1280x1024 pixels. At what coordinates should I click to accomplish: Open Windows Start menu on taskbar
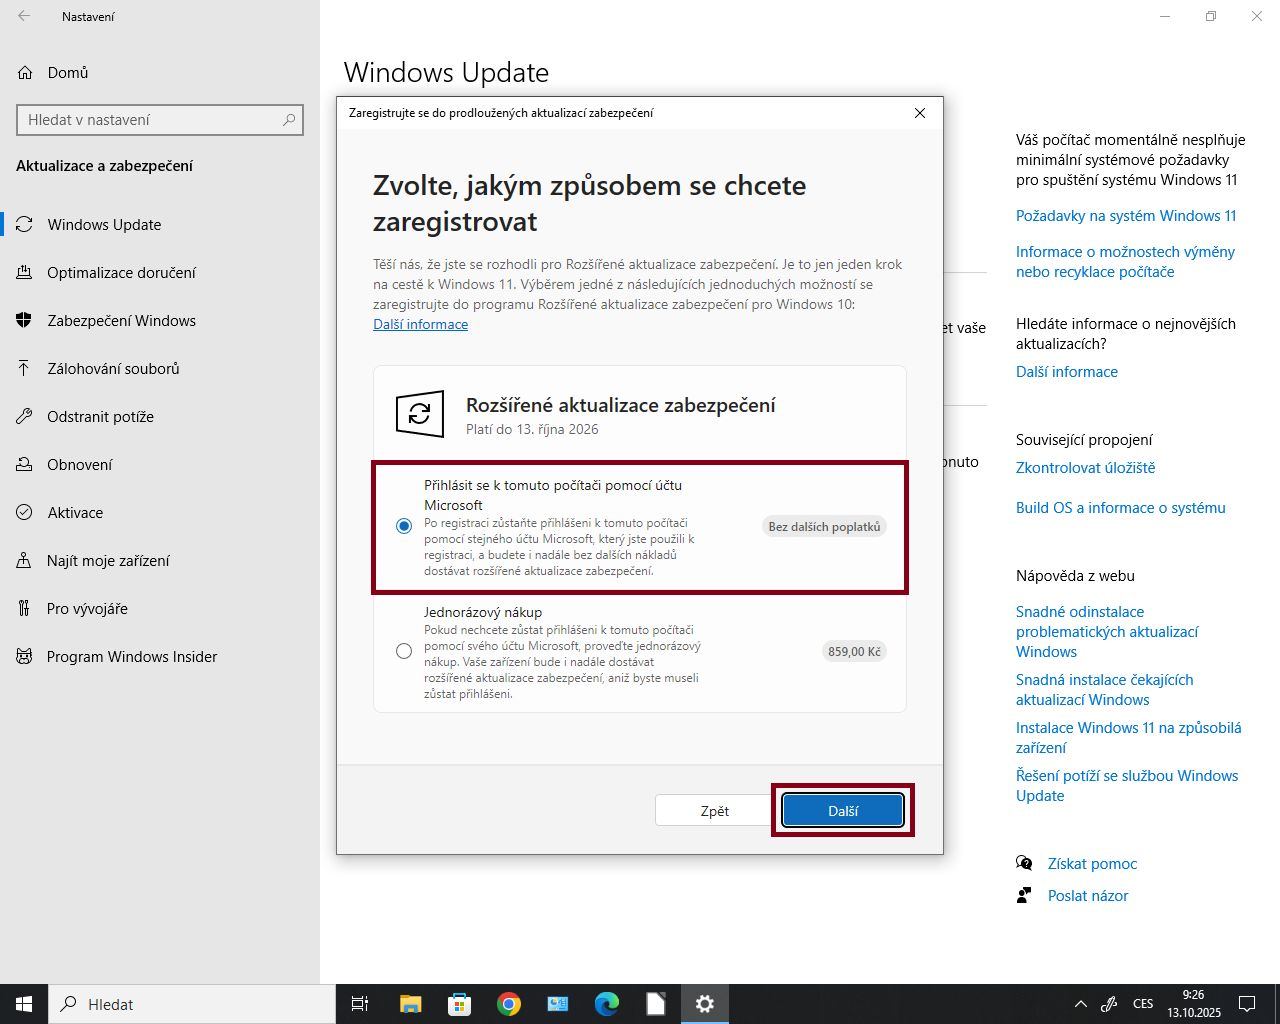click(x=24, y=1004)
